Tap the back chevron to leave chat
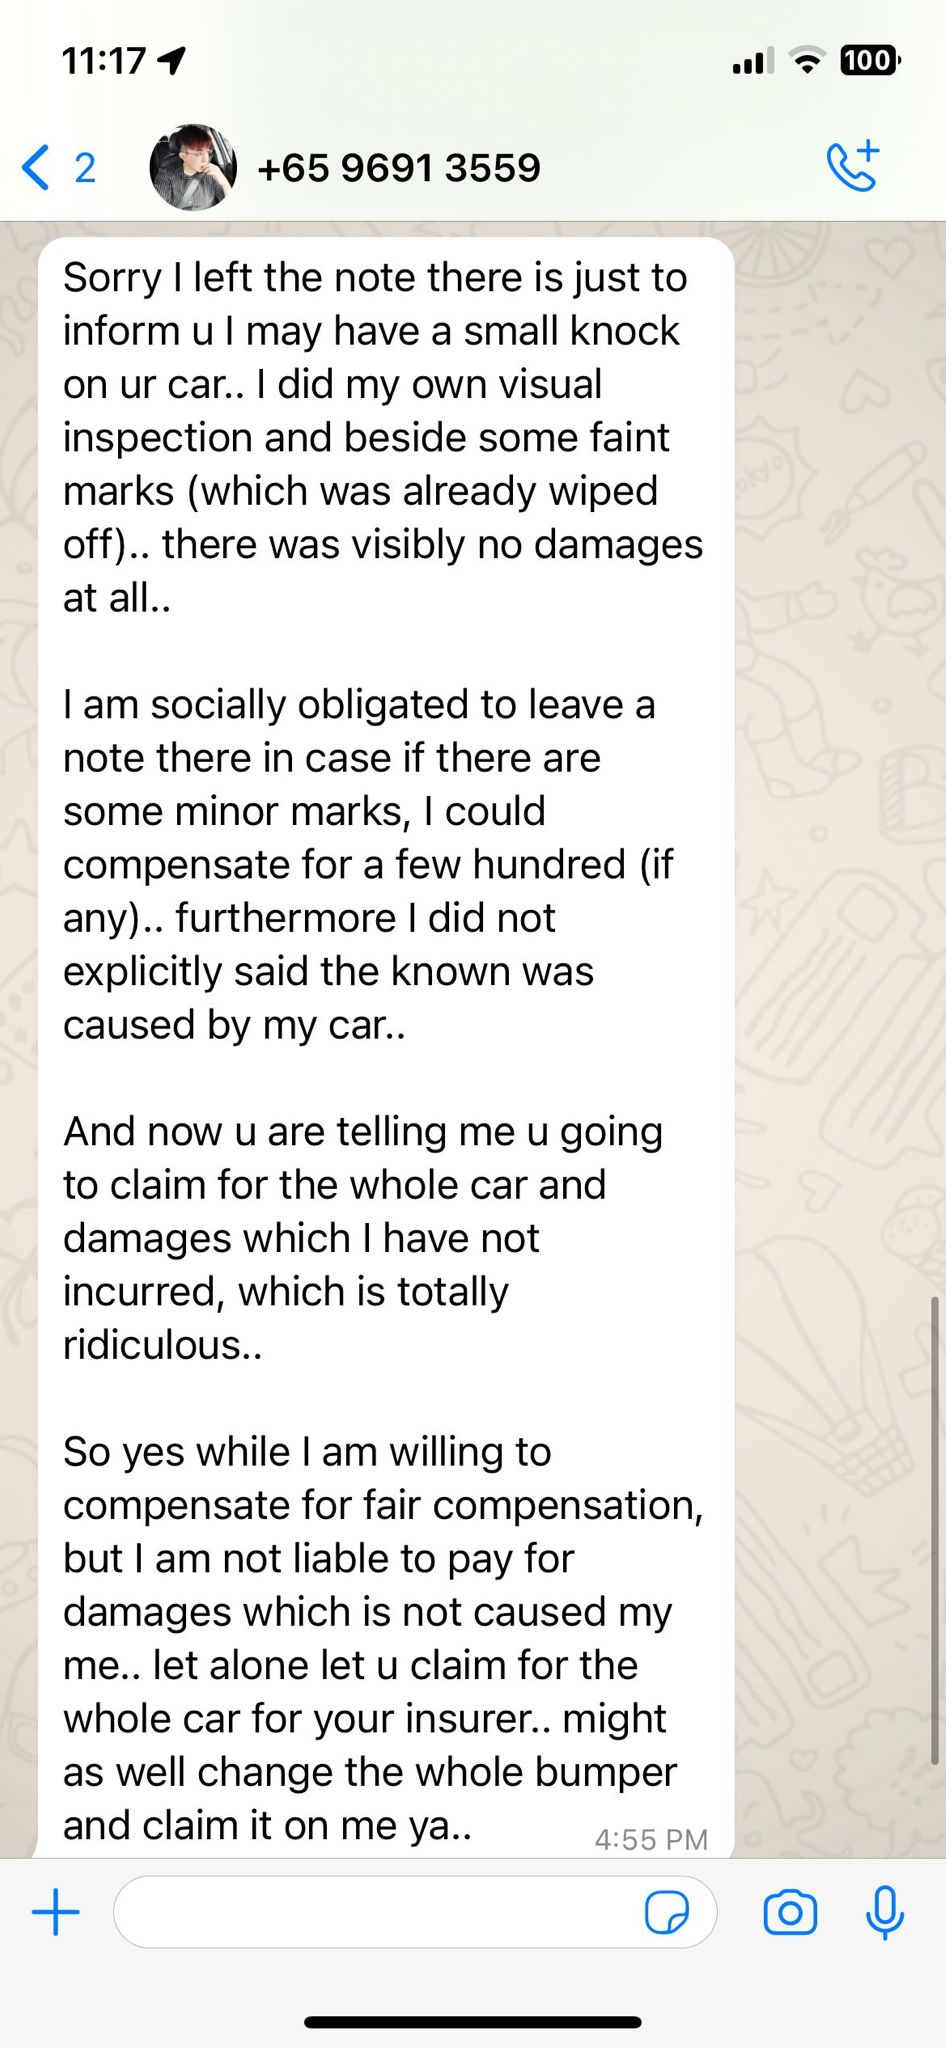946x2048 pixels. pos(36,167)
